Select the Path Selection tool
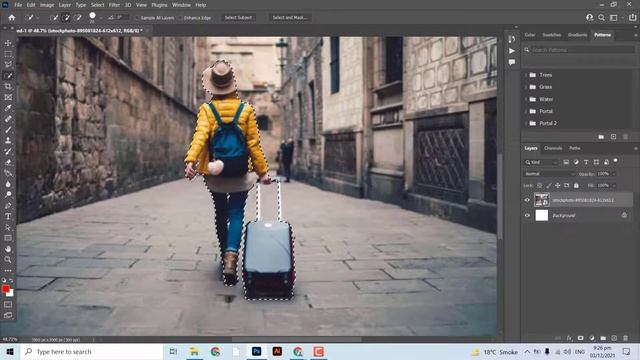Viewport: 640px width, 360px height. coord(8,227)
